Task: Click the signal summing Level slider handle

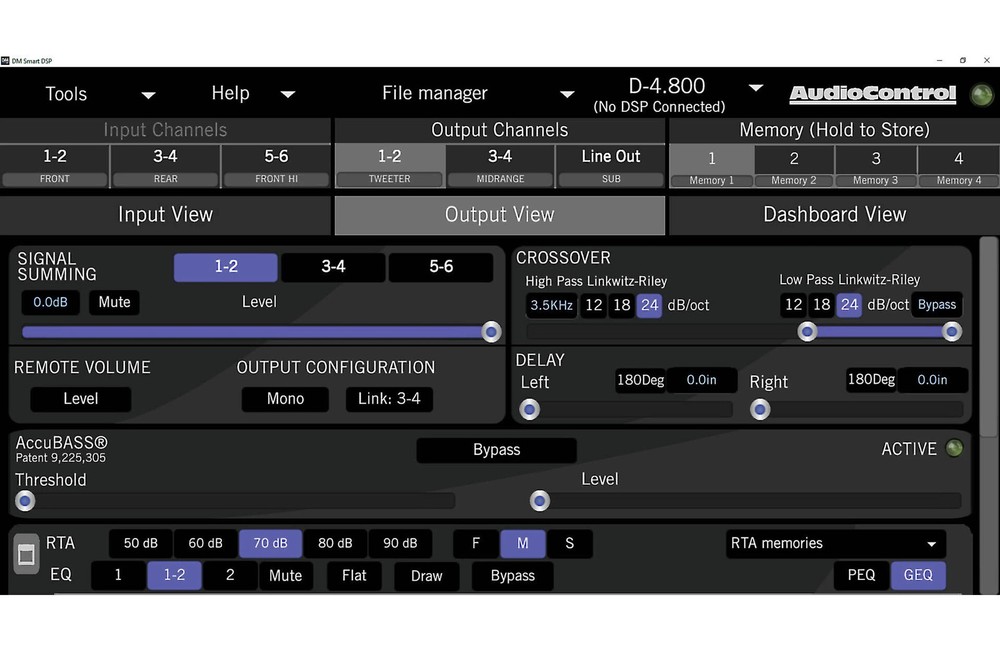Action: tap(491, 332)
